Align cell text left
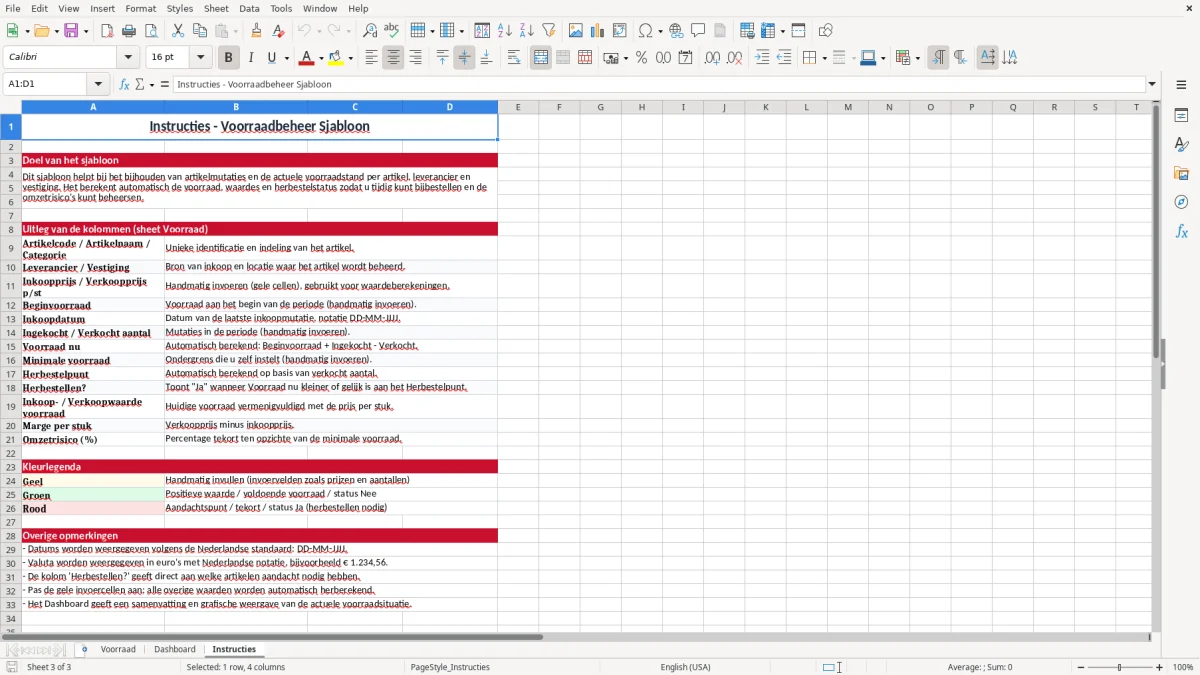Screen dimensions: 1200x675 pos(372,58)
